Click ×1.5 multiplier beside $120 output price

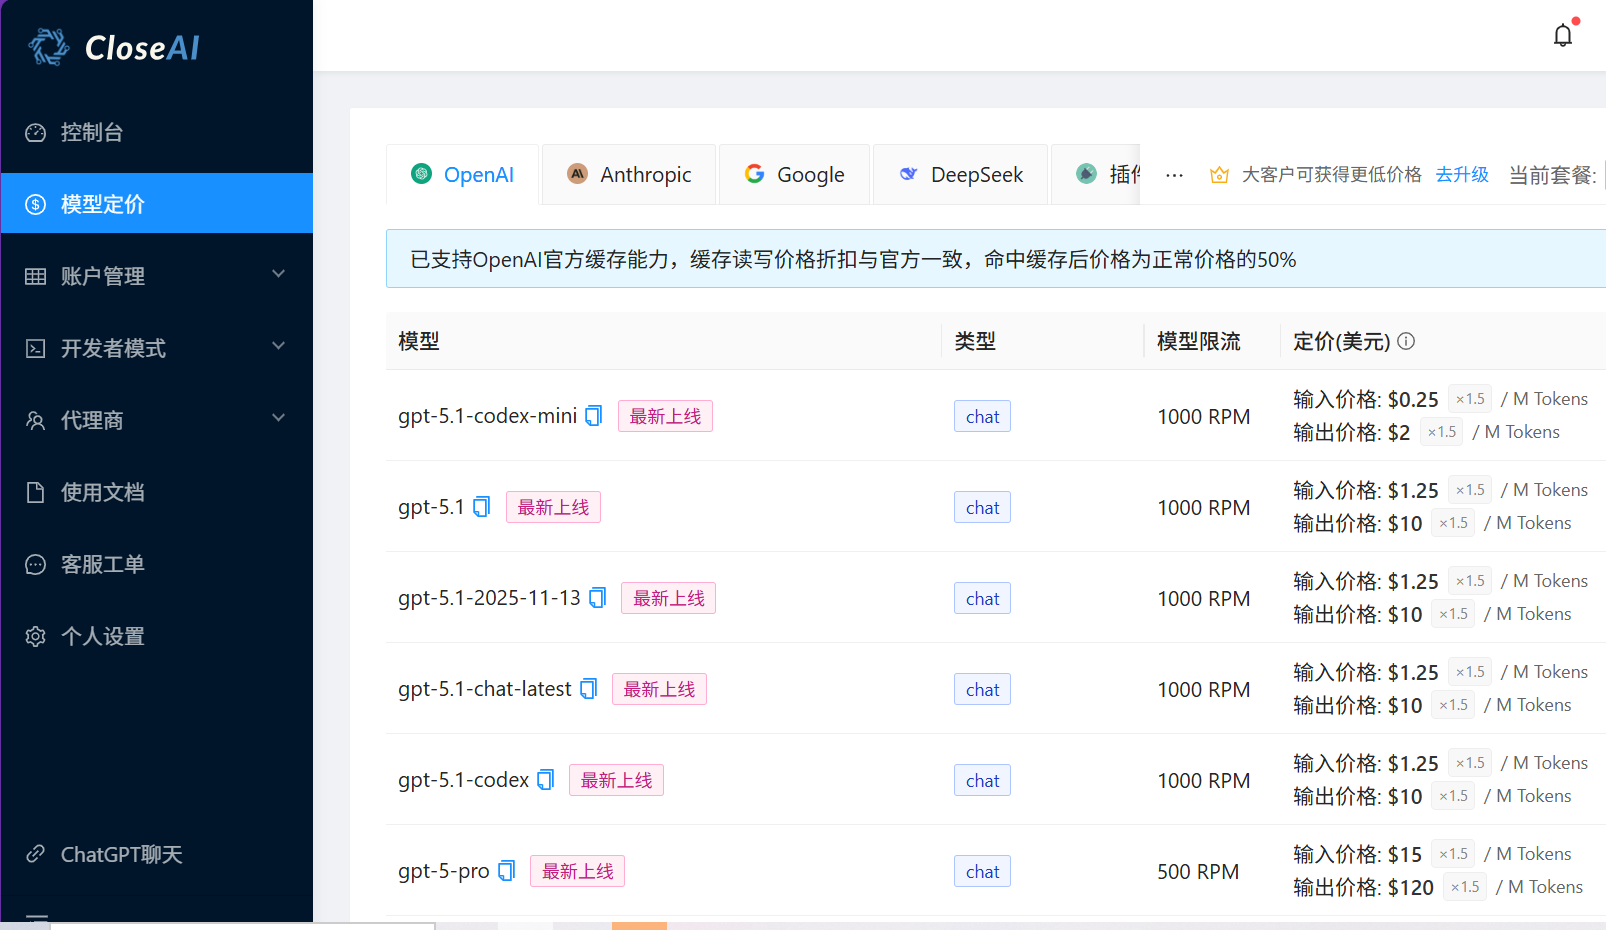coord(1465,887)
